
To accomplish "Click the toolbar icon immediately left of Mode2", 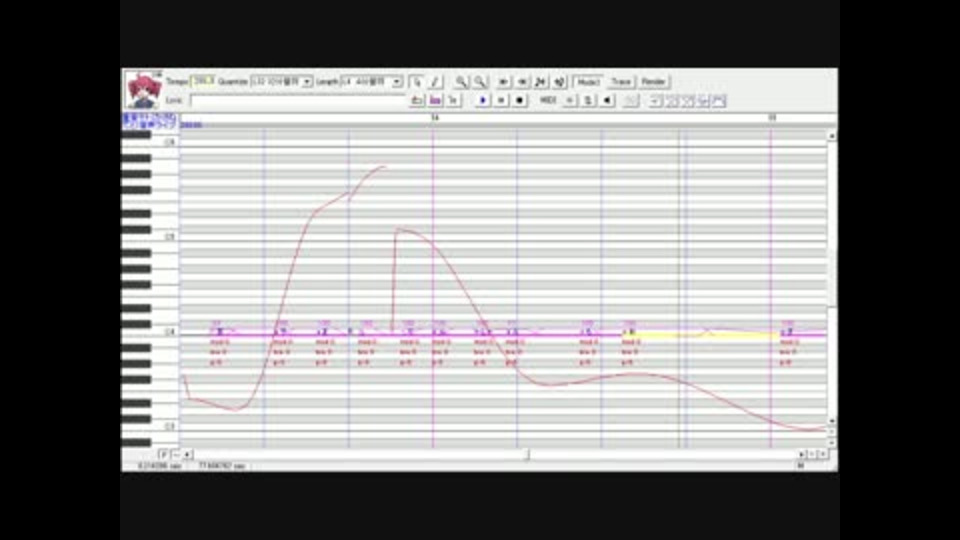I will [x=560, y=81].
